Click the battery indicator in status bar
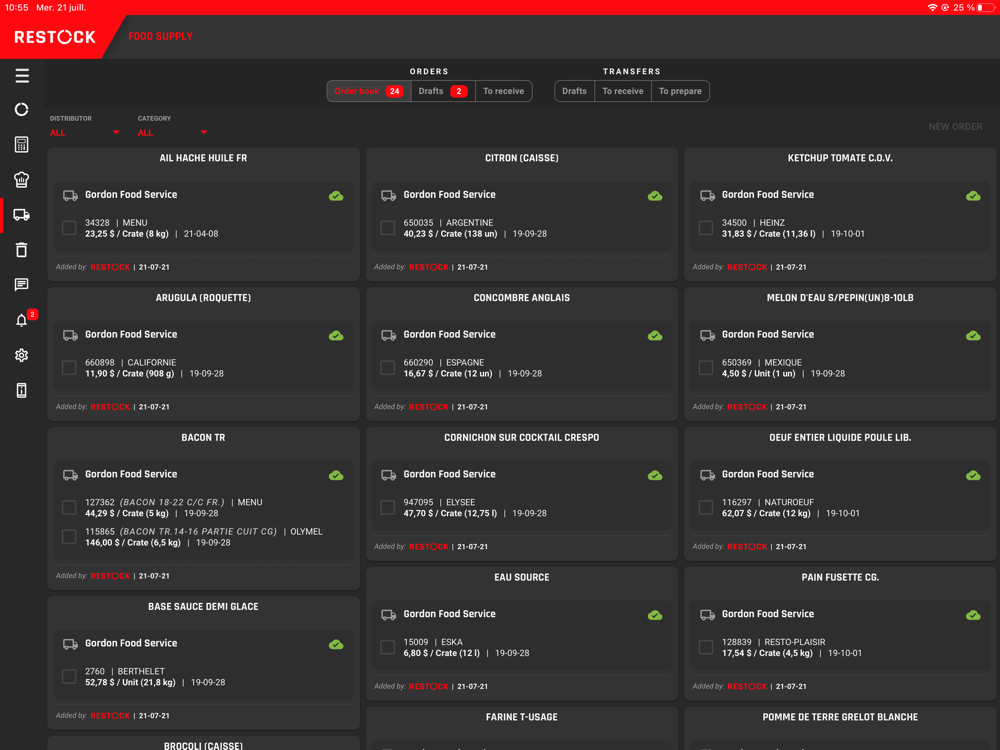Viewport: 1000px width, 750px height. click(x=986, y=8)
